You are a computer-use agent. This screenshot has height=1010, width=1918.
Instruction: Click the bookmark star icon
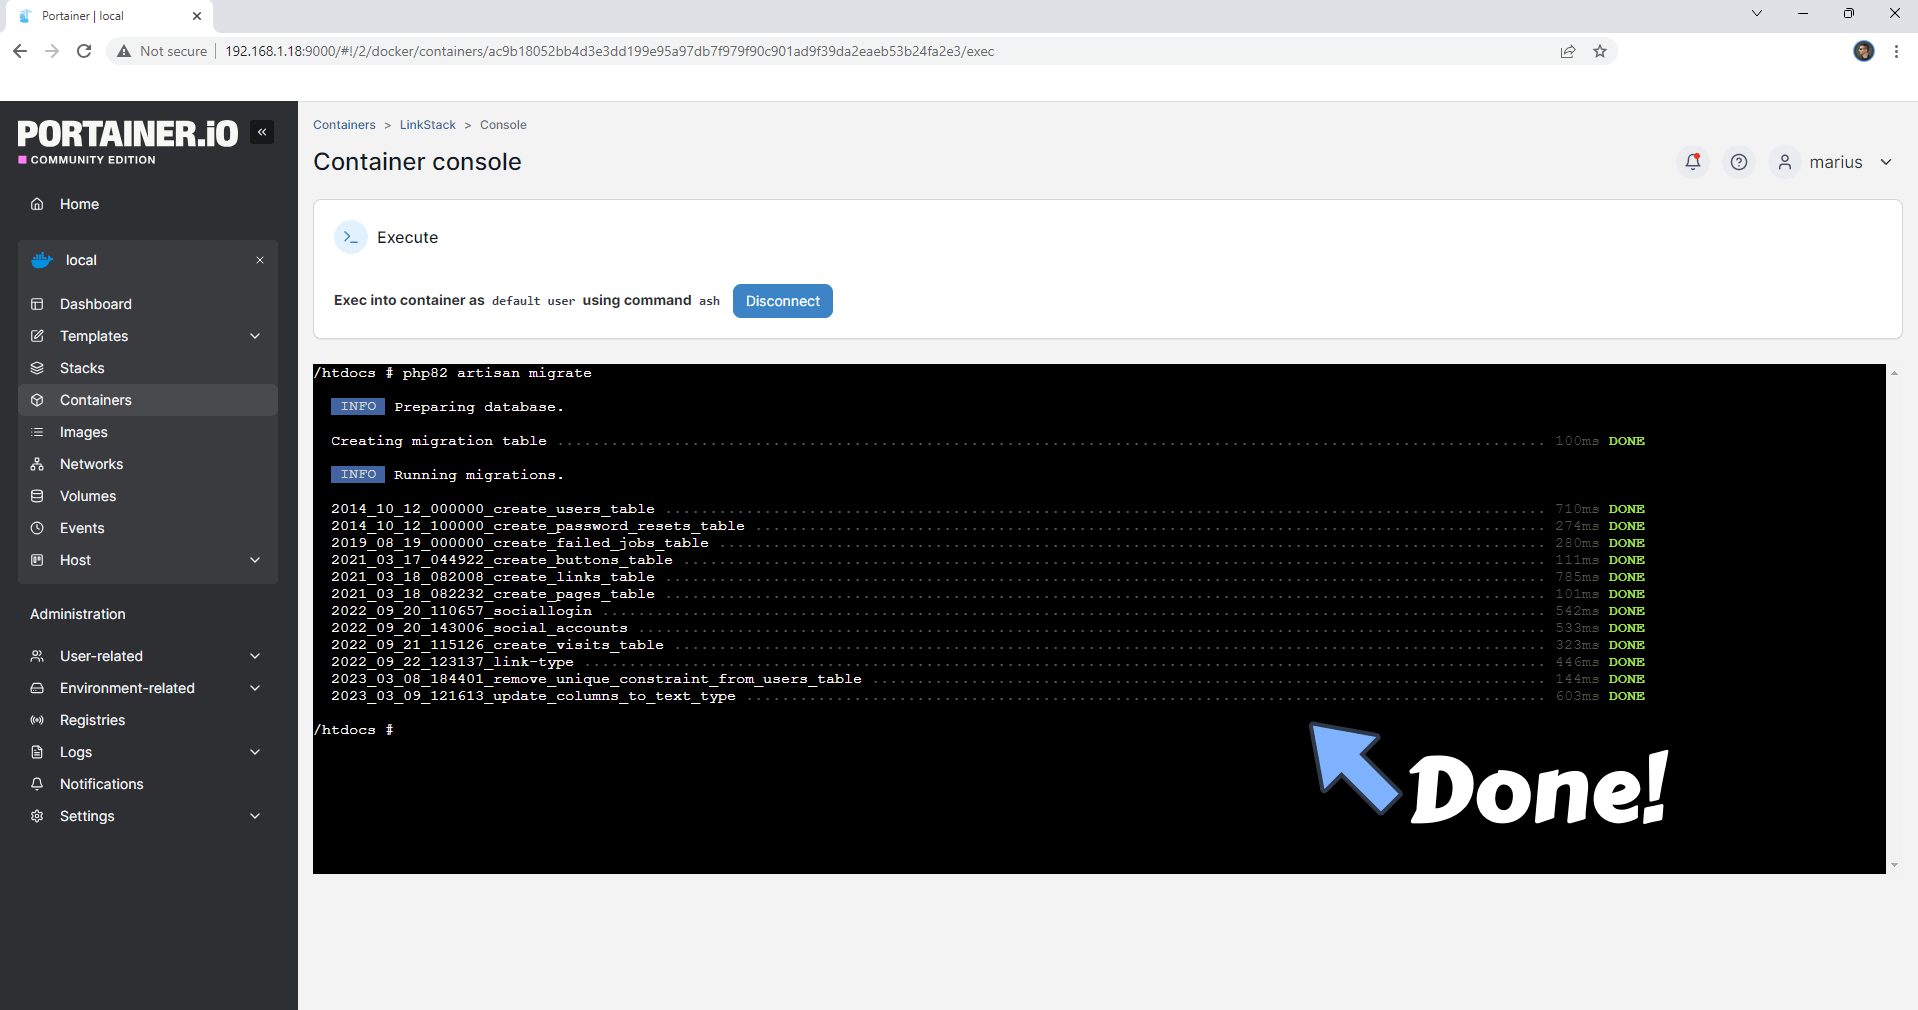pyautogui.click(x=1600, y=51)
